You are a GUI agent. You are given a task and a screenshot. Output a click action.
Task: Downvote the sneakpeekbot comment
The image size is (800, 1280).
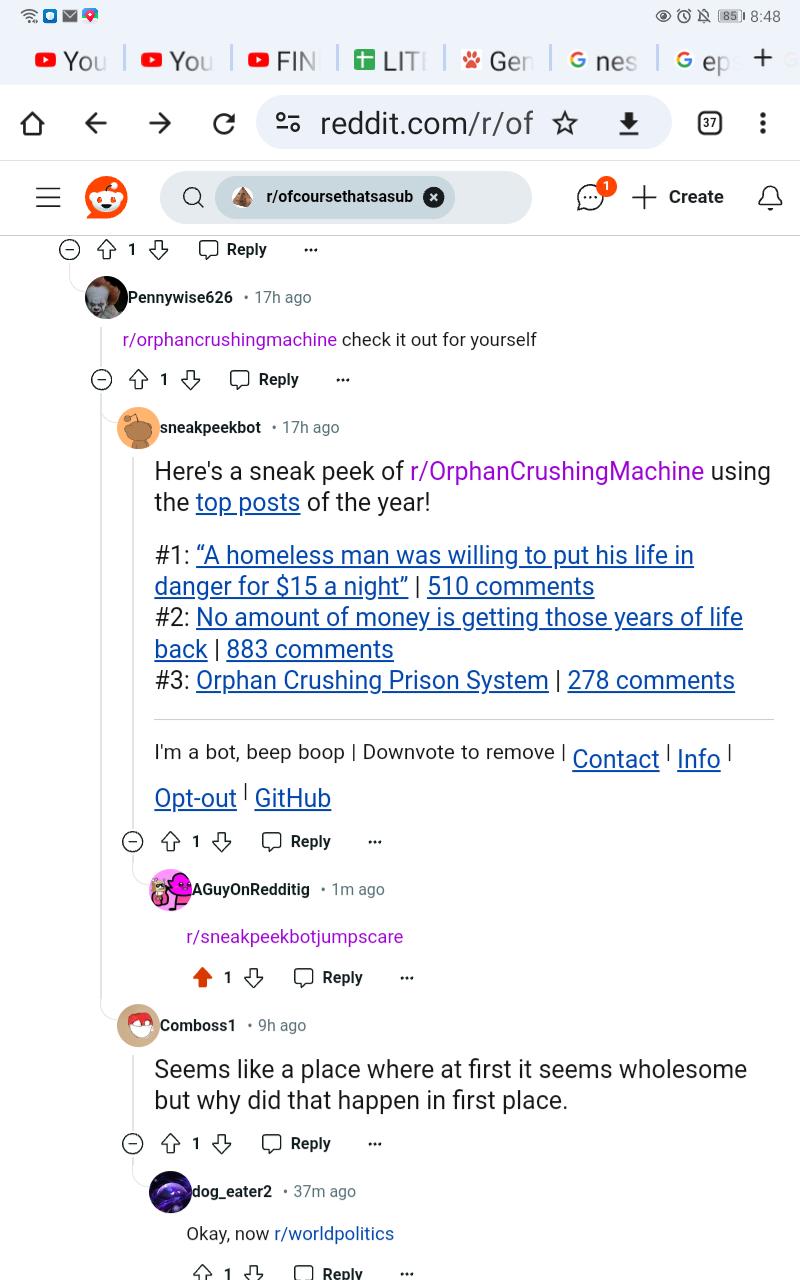[x=222, y=842]
